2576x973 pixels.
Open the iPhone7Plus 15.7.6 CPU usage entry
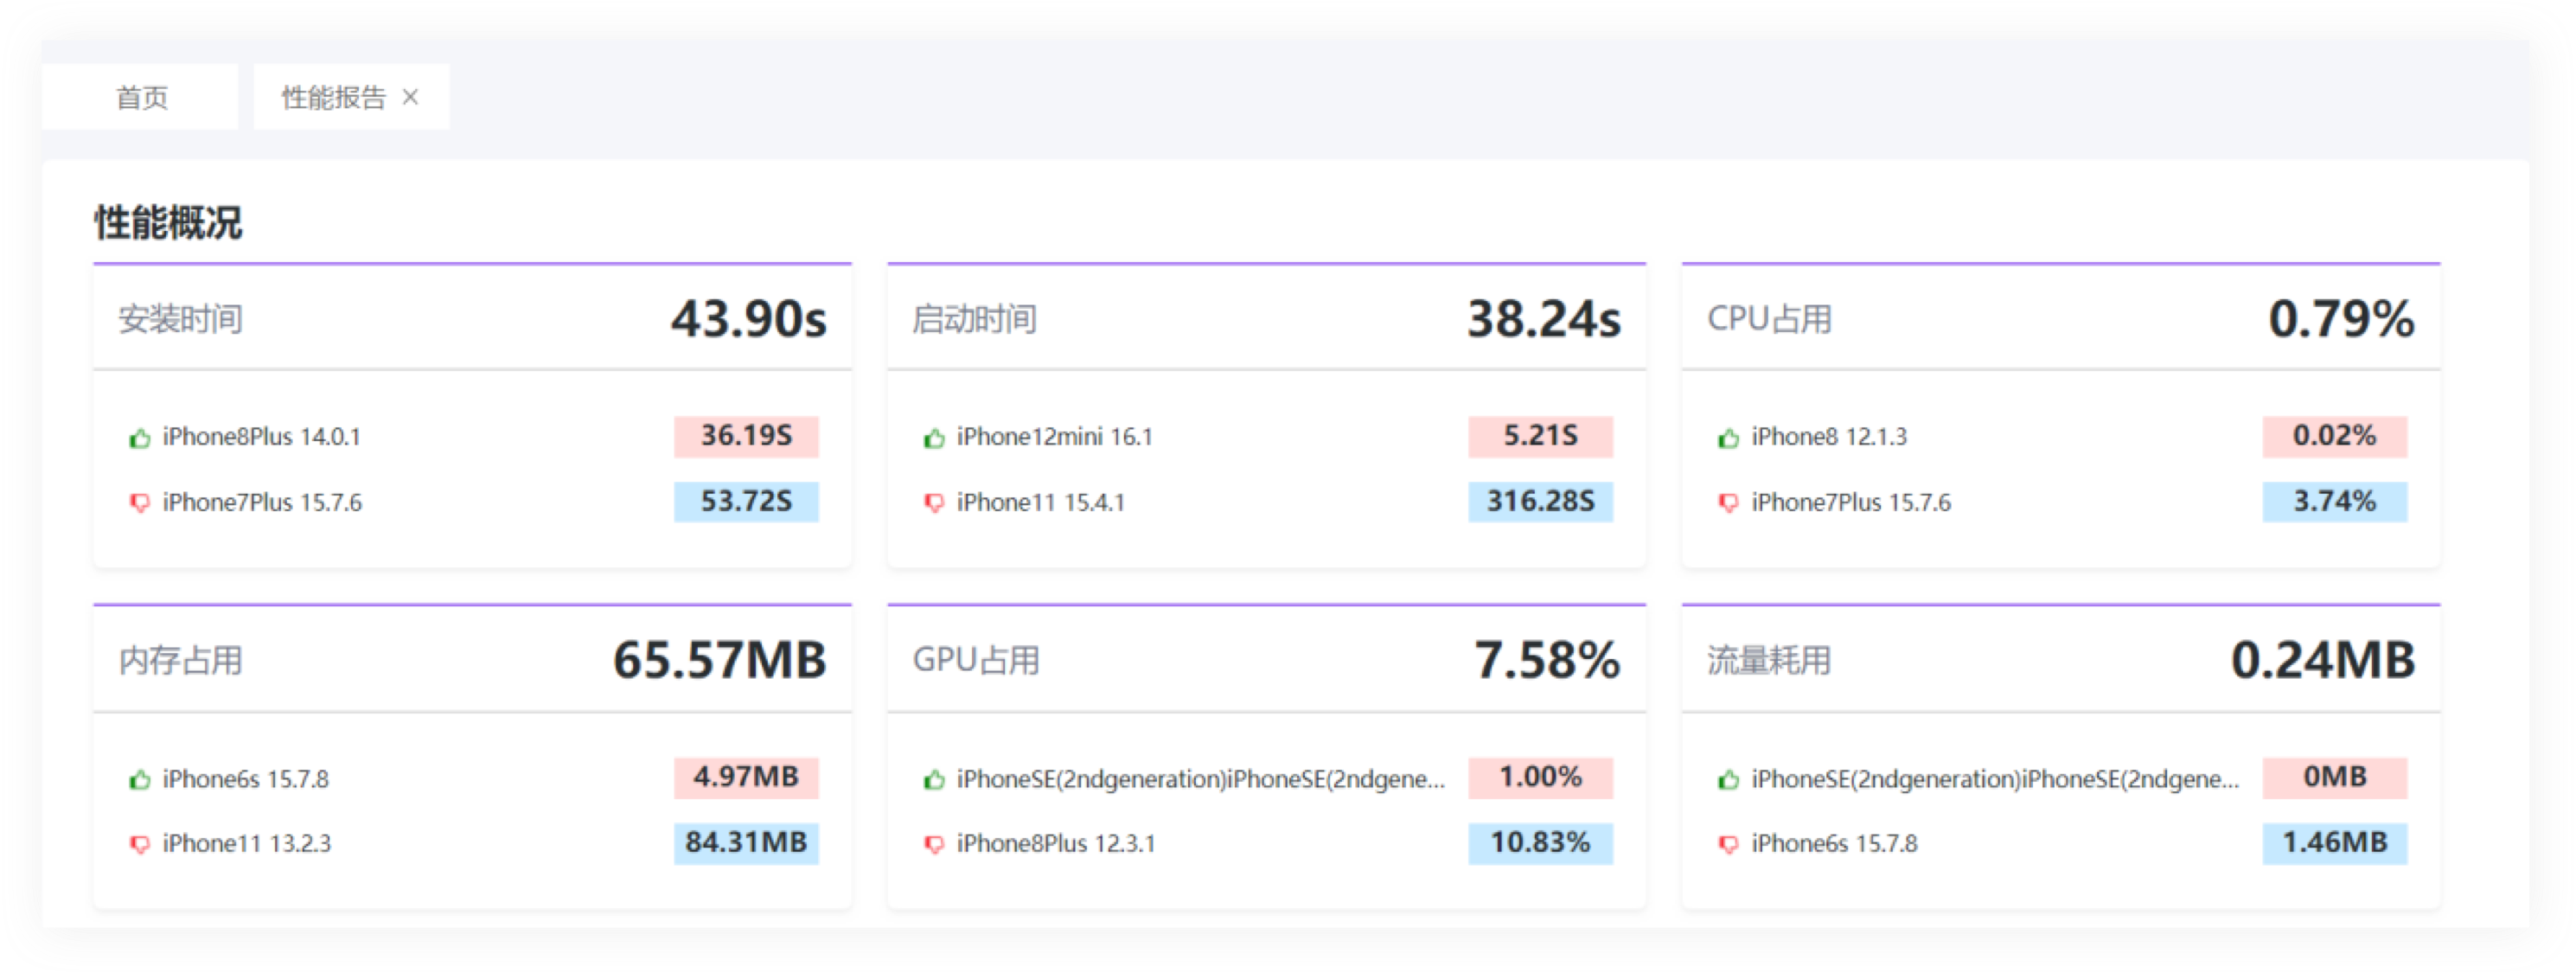coord(1850,502)
